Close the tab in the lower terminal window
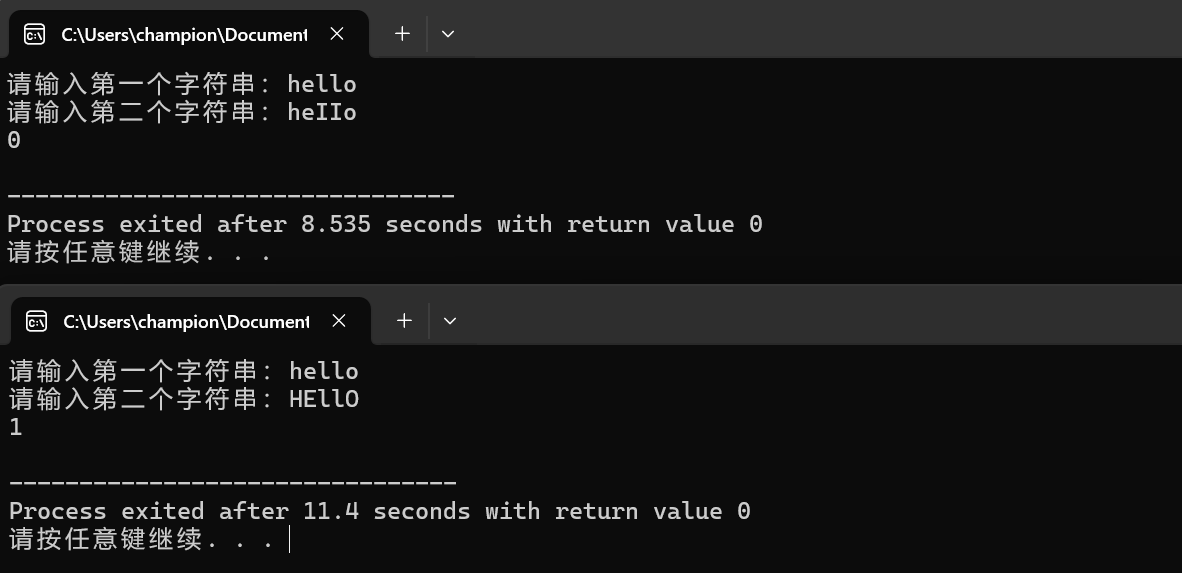Image resolution: width=1182 pixels, height=573 pixels. [x=339, y=321]
